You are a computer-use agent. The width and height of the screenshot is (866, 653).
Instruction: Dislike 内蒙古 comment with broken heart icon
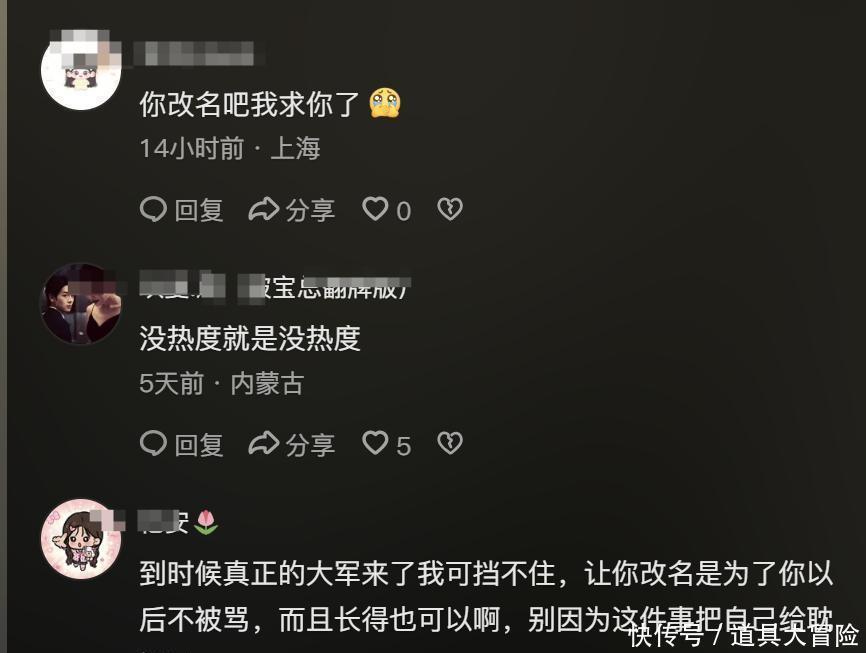point(450,444)
